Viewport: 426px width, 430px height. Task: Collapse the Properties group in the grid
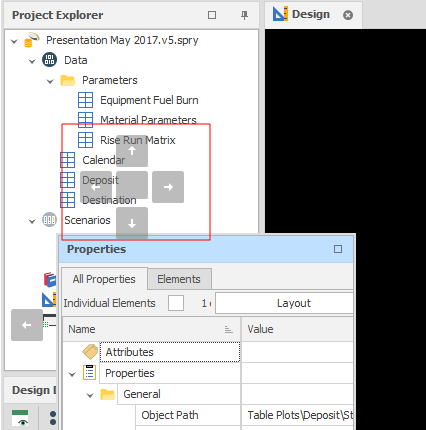[72, 374]
